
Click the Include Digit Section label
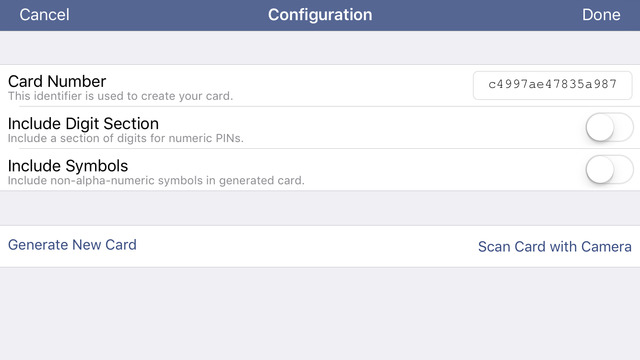coord(83,124)
